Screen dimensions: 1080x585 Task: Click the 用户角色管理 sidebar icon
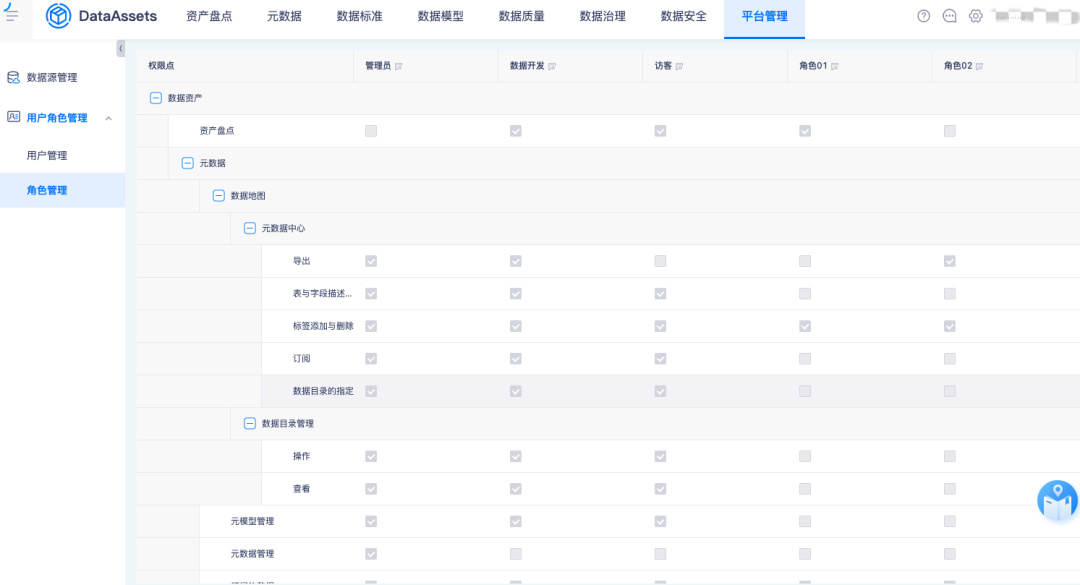click(x=13, y=117)
